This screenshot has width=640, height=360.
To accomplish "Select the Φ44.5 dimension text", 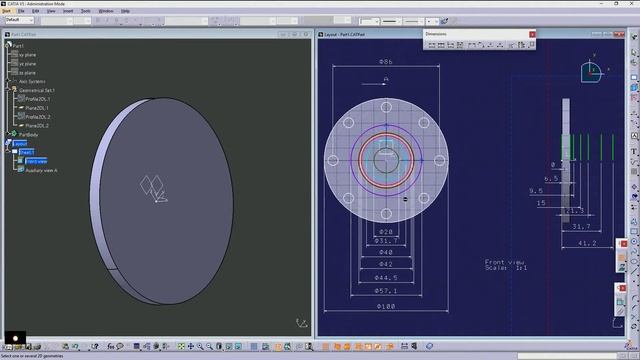I will (386, 278).
